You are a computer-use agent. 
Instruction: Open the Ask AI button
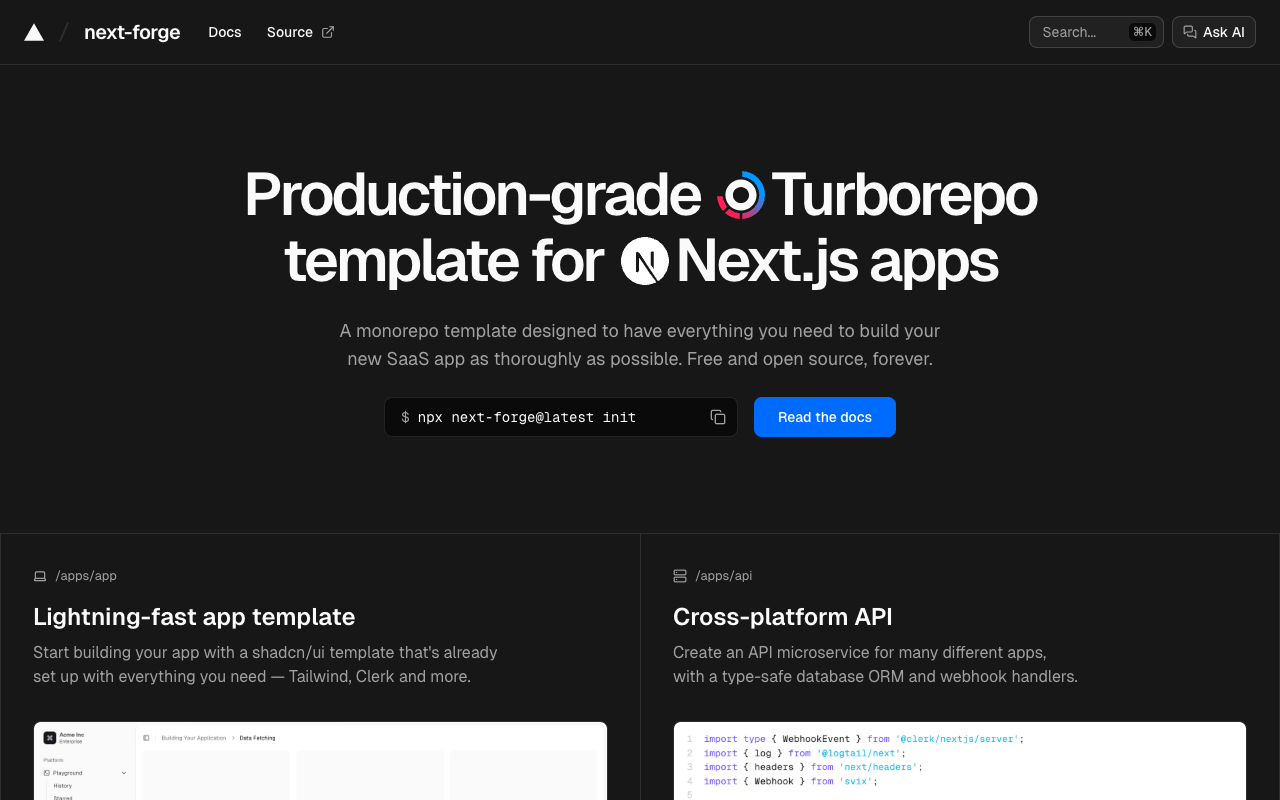click(x=1213, y=32)
